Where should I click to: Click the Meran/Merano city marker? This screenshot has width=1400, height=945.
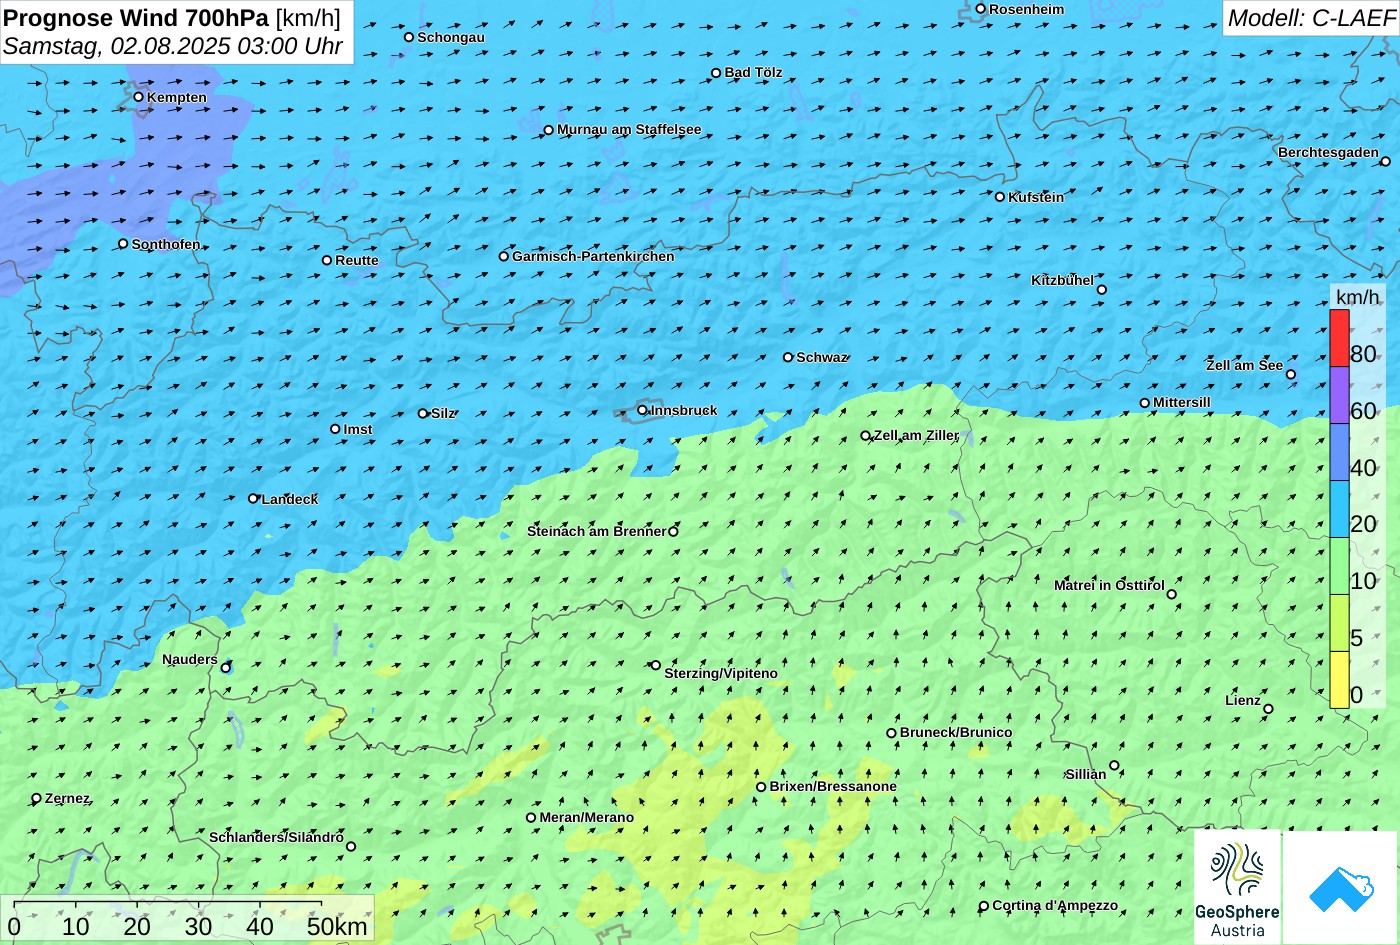click(x=531, y=818)
